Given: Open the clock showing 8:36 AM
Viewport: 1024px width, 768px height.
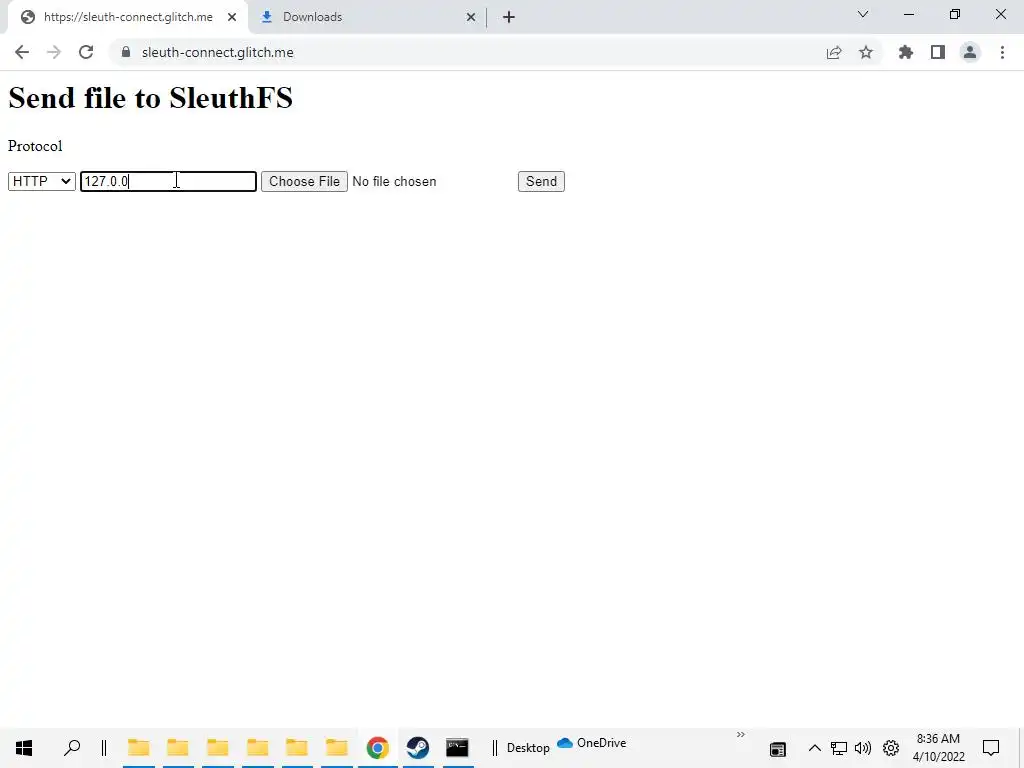Looking at the screenshot, I should (938, 748).
